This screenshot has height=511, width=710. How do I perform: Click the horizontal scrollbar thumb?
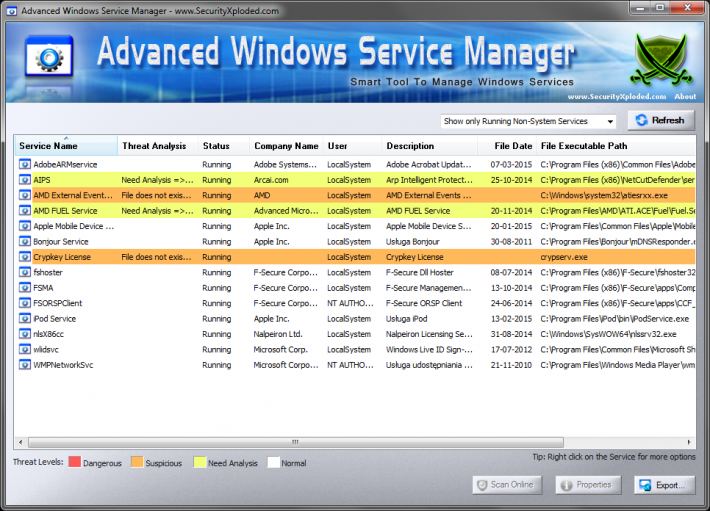click(296, 442)
